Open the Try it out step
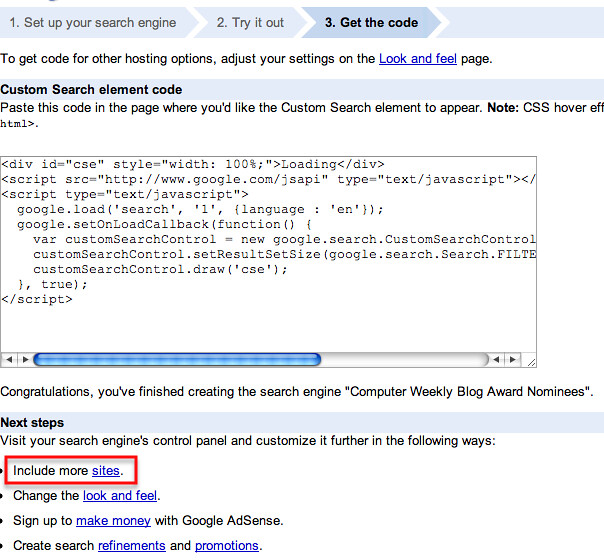604x560 pixels. 250,22
